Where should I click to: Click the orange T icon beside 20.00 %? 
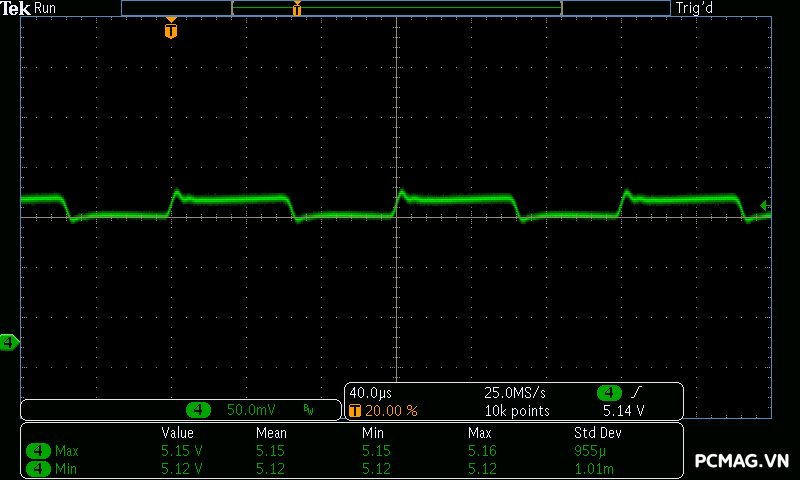tap(354, 411)
